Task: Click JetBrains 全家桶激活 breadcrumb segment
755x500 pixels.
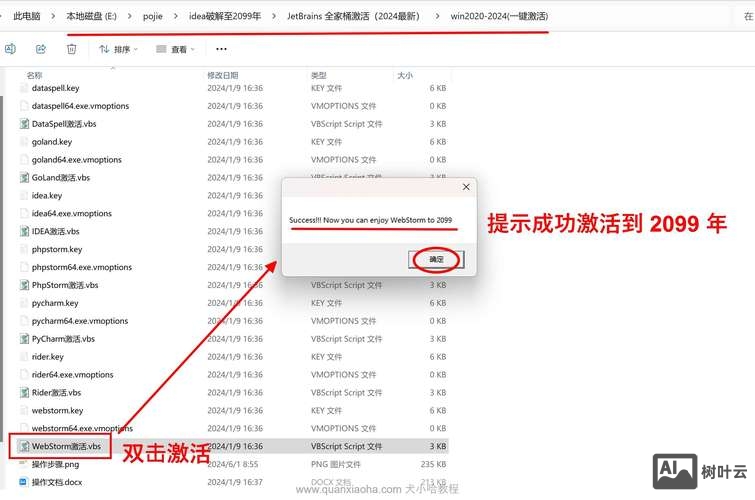Action: pos(353,16)
